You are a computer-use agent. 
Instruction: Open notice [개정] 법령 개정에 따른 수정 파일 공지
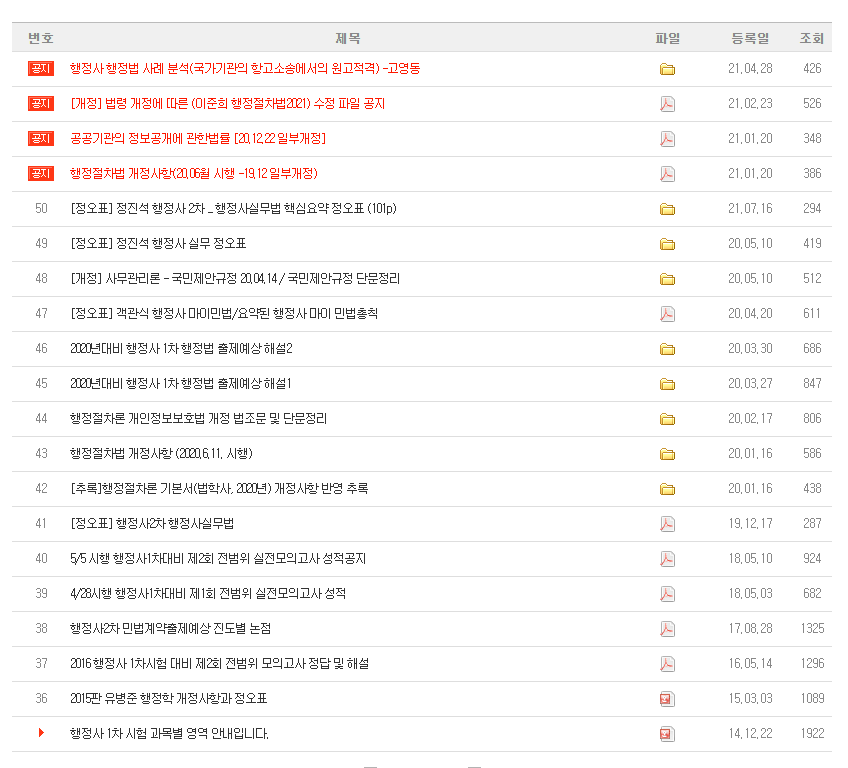coord(228,103)
